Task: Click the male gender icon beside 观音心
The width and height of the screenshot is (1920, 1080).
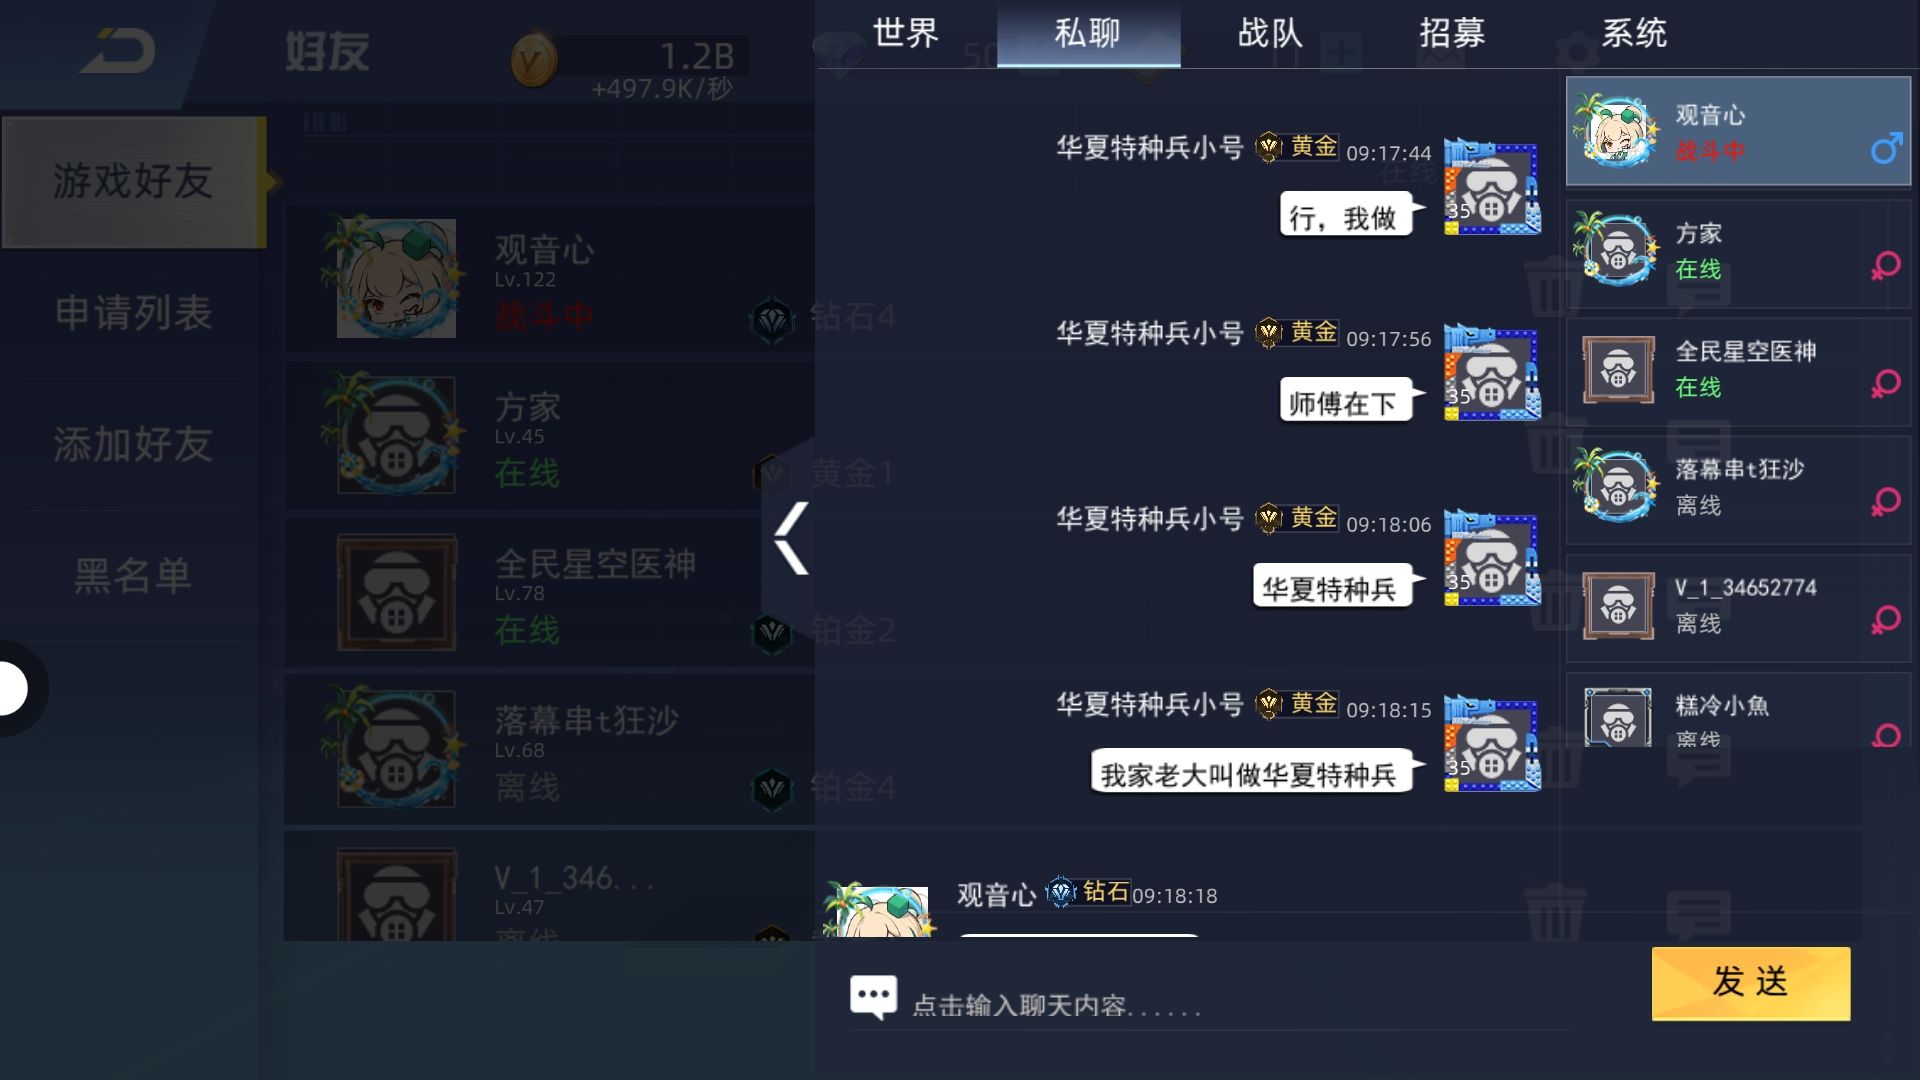Action: point(1886,150)
